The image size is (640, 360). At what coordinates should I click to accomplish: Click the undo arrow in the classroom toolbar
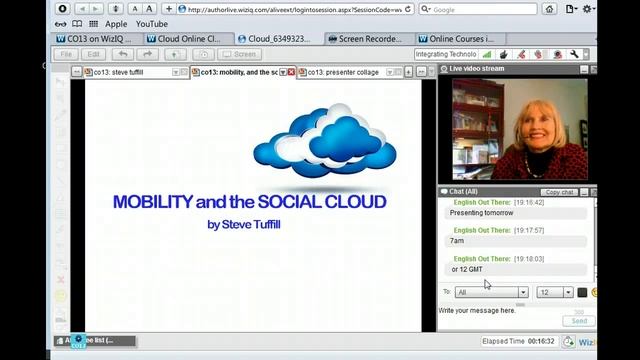point(123,54)
